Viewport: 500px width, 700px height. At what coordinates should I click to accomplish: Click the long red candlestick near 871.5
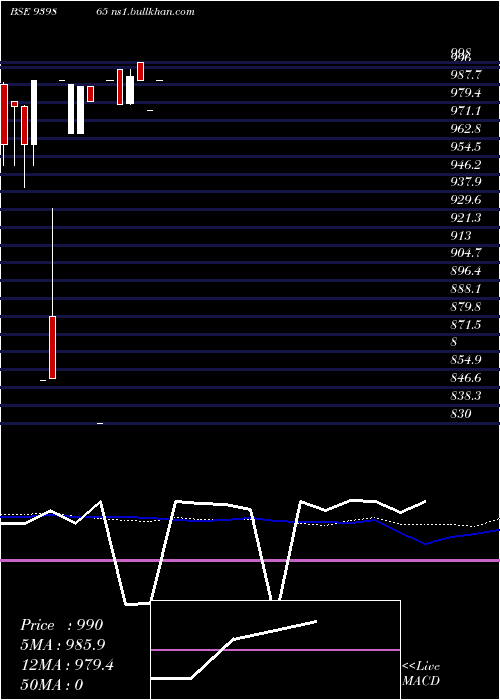(53, 347)
